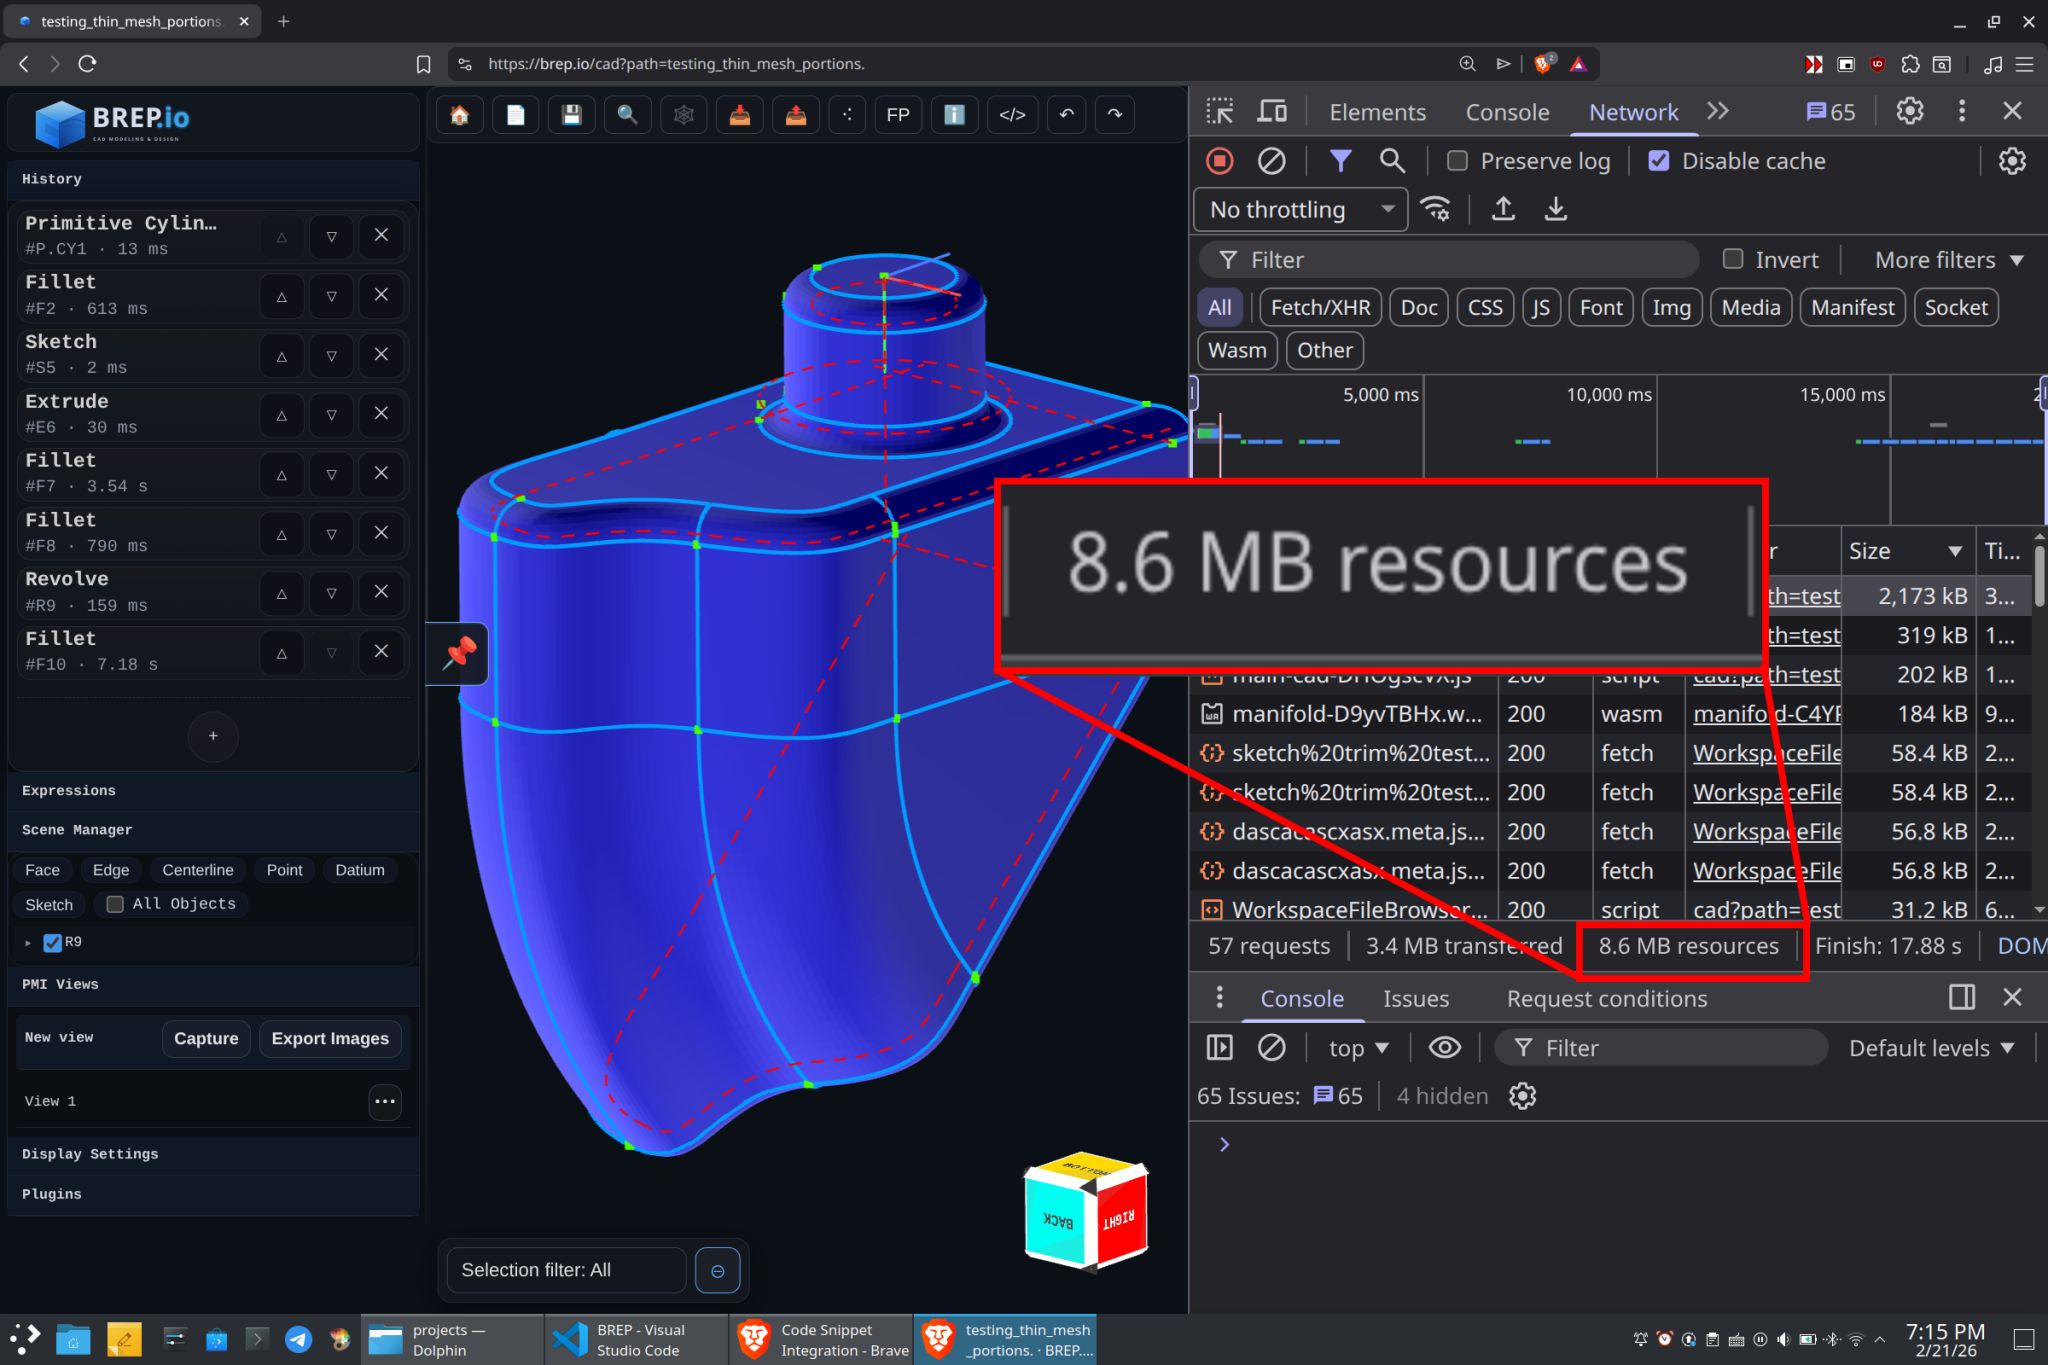This screenshot has width=2048, height=1365.
Task: Uncheck Disable cache checkbox
Action: pyautogui.click(x=1659, y=161)
